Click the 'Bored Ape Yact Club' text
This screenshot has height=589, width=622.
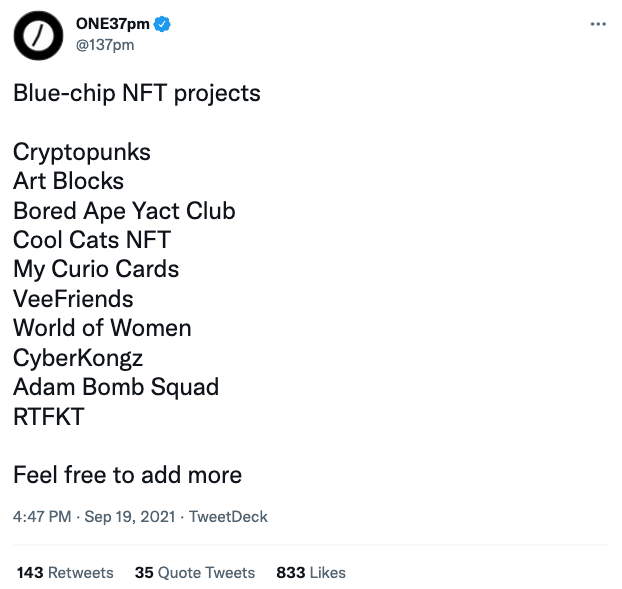click(x=124, y=211)
